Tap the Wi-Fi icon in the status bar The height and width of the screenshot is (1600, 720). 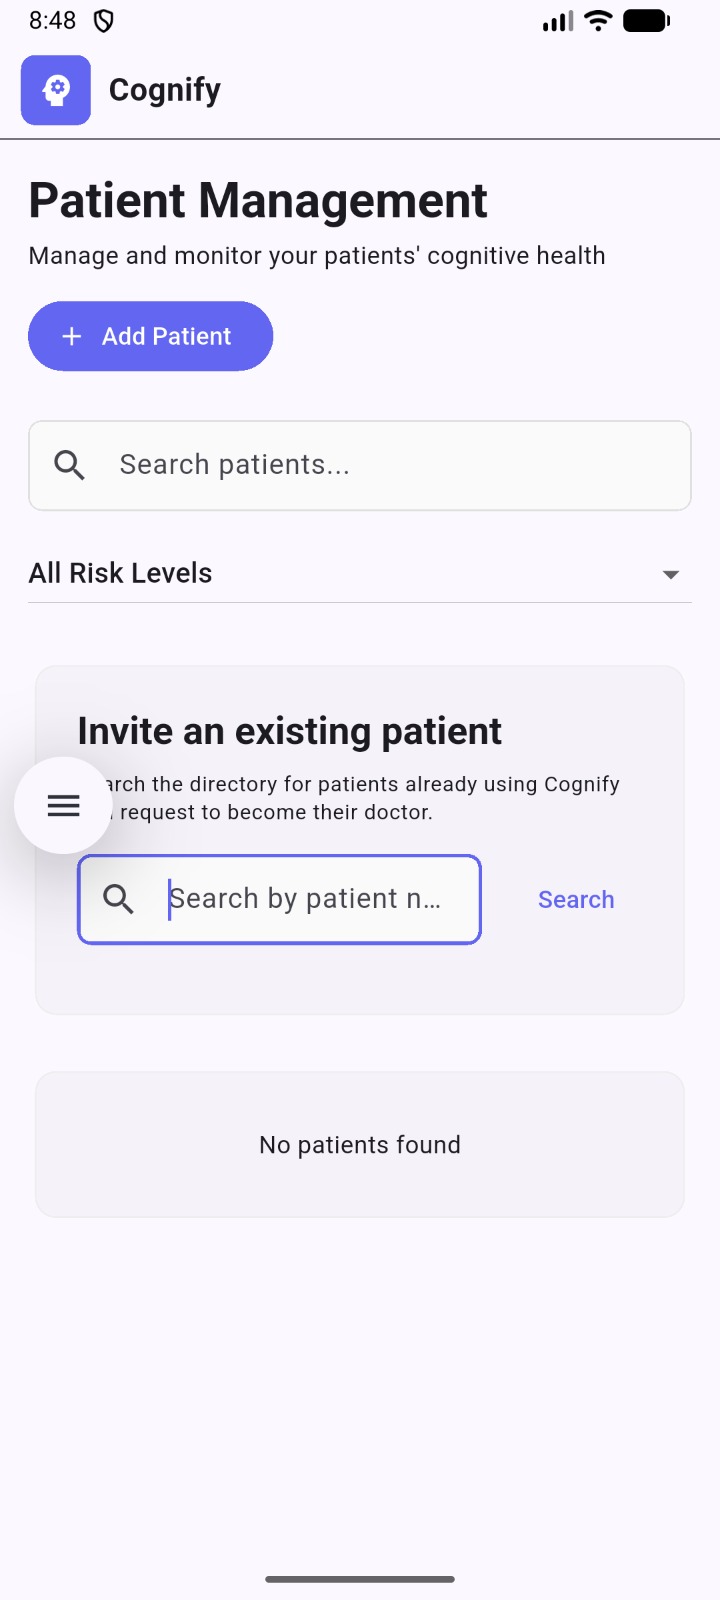point(597,20)
